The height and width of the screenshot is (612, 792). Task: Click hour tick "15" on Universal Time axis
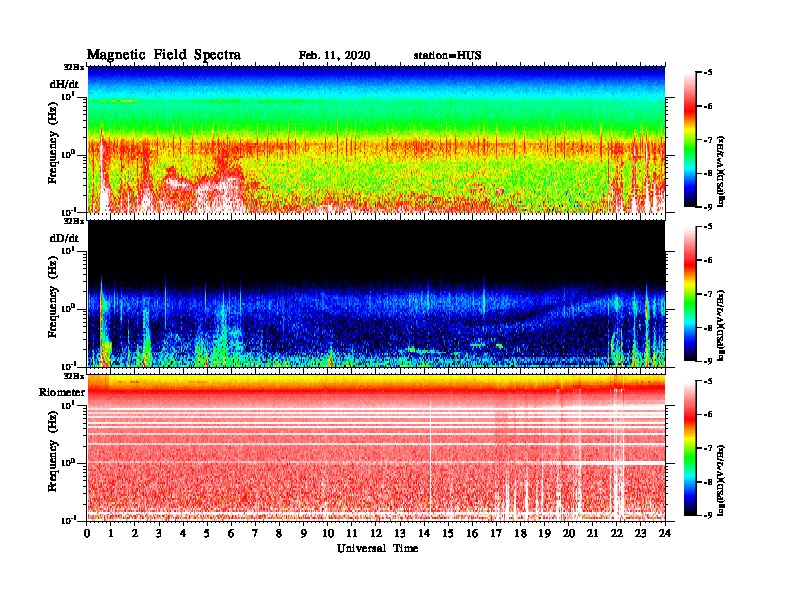(x=448, y=534)
